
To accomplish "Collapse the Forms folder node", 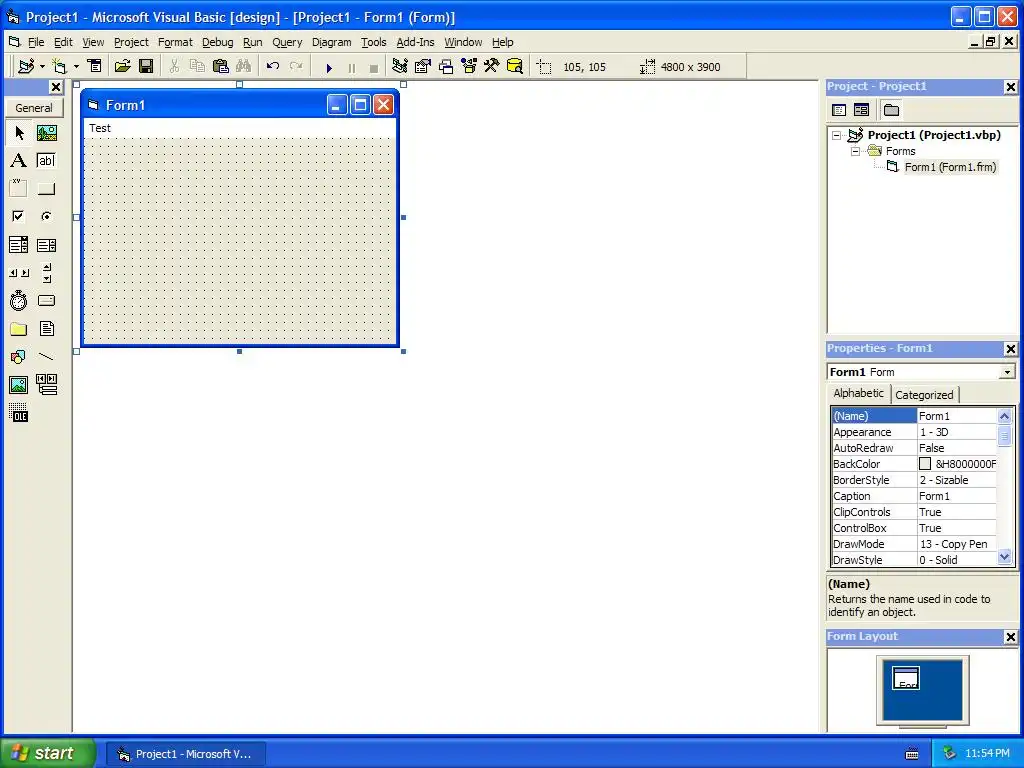I will (x=856, y=152).
